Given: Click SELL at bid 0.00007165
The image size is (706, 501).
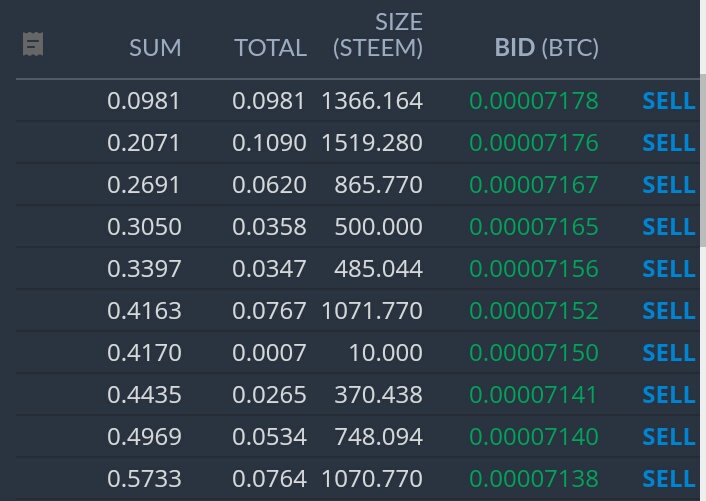Looking at the screenshot, I should pyautogui.click(x=669, y=226).
